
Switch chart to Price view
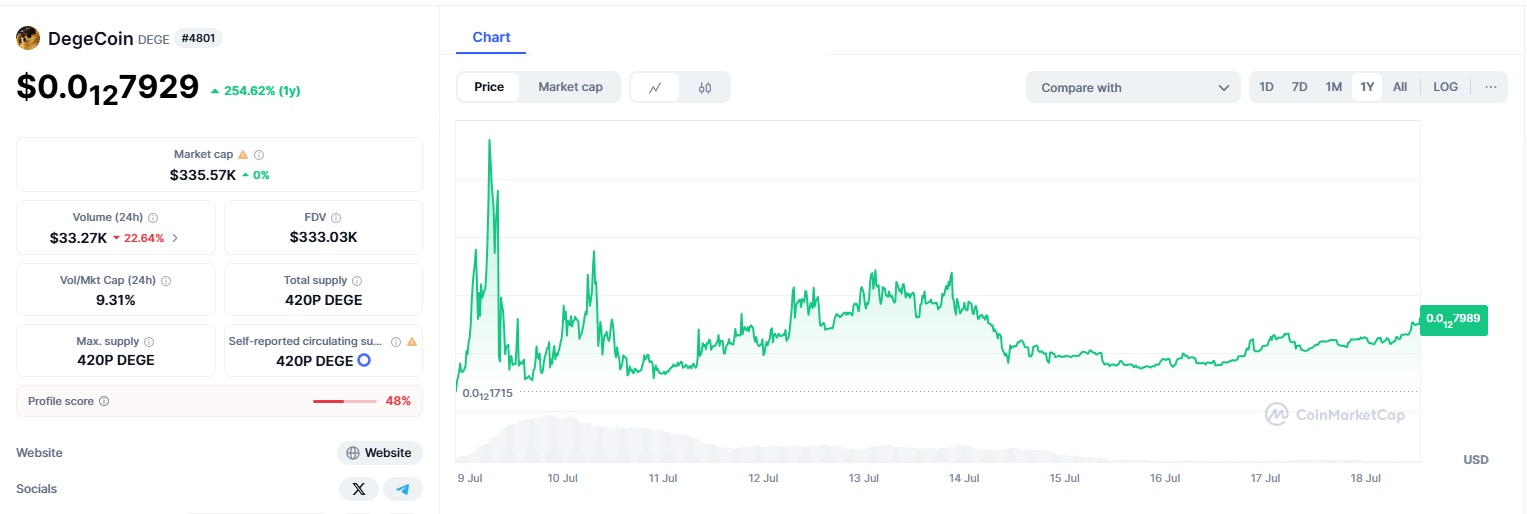pos(489,87)
